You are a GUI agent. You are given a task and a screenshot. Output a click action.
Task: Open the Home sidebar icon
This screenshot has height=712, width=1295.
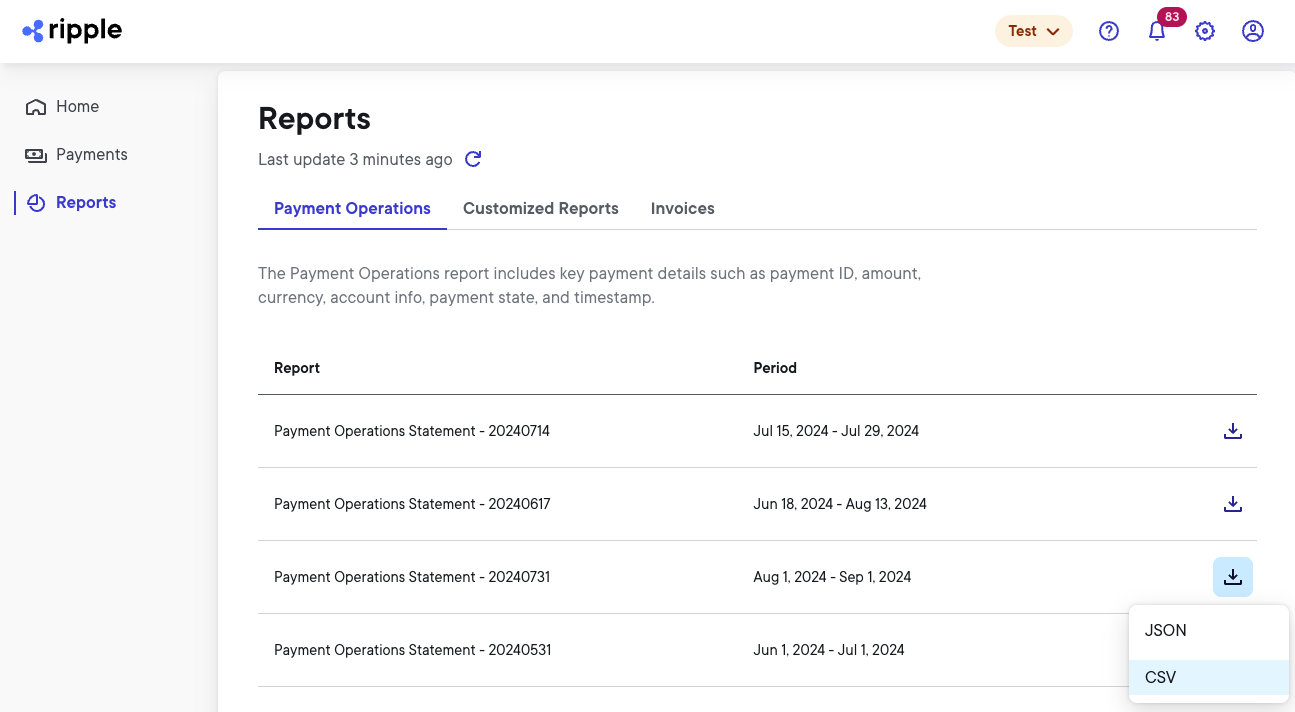[35, 106]
